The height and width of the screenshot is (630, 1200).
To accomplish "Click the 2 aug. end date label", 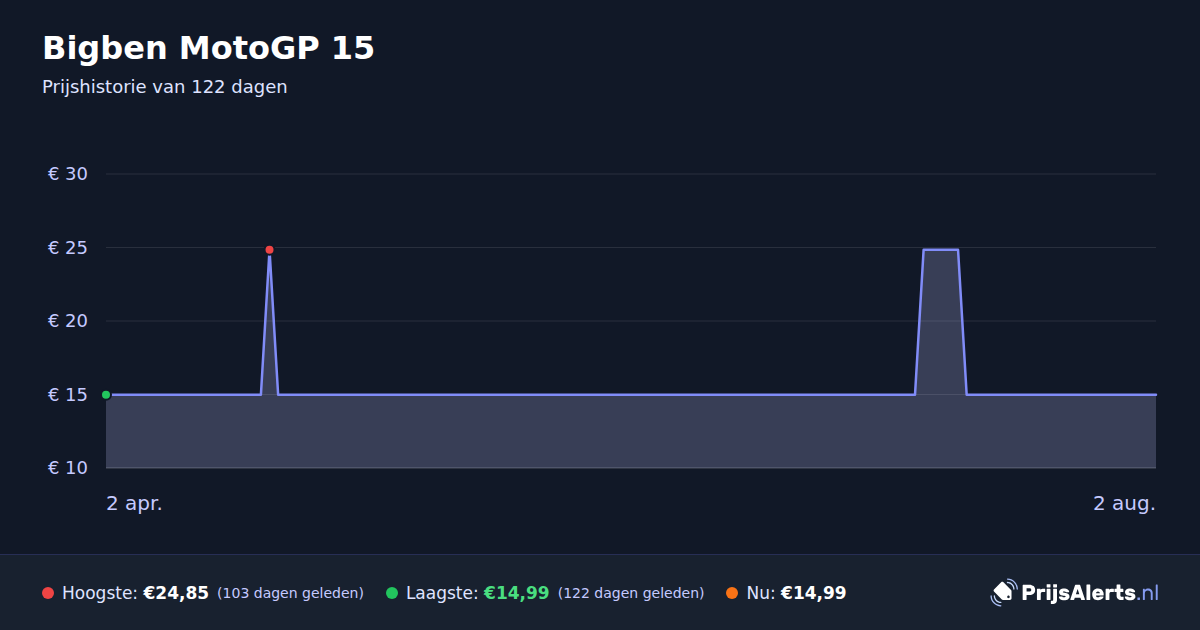I will tap(1124, 503).
